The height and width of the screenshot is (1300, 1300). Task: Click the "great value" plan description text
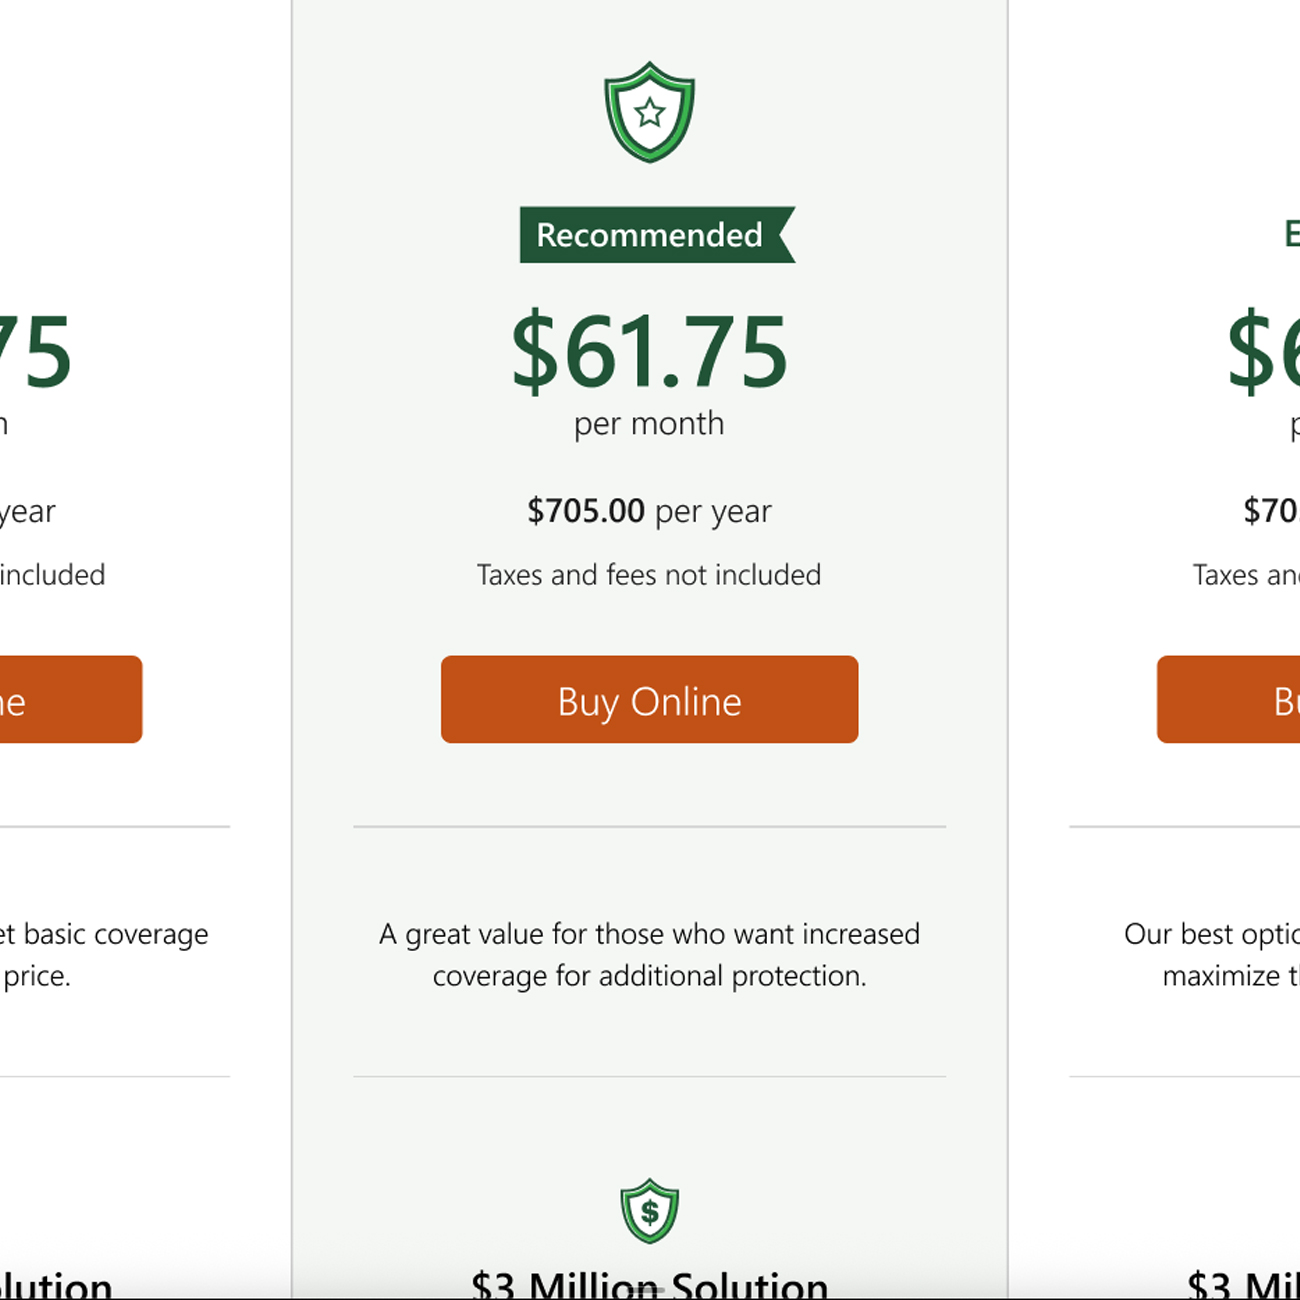[x=649, y=955]
